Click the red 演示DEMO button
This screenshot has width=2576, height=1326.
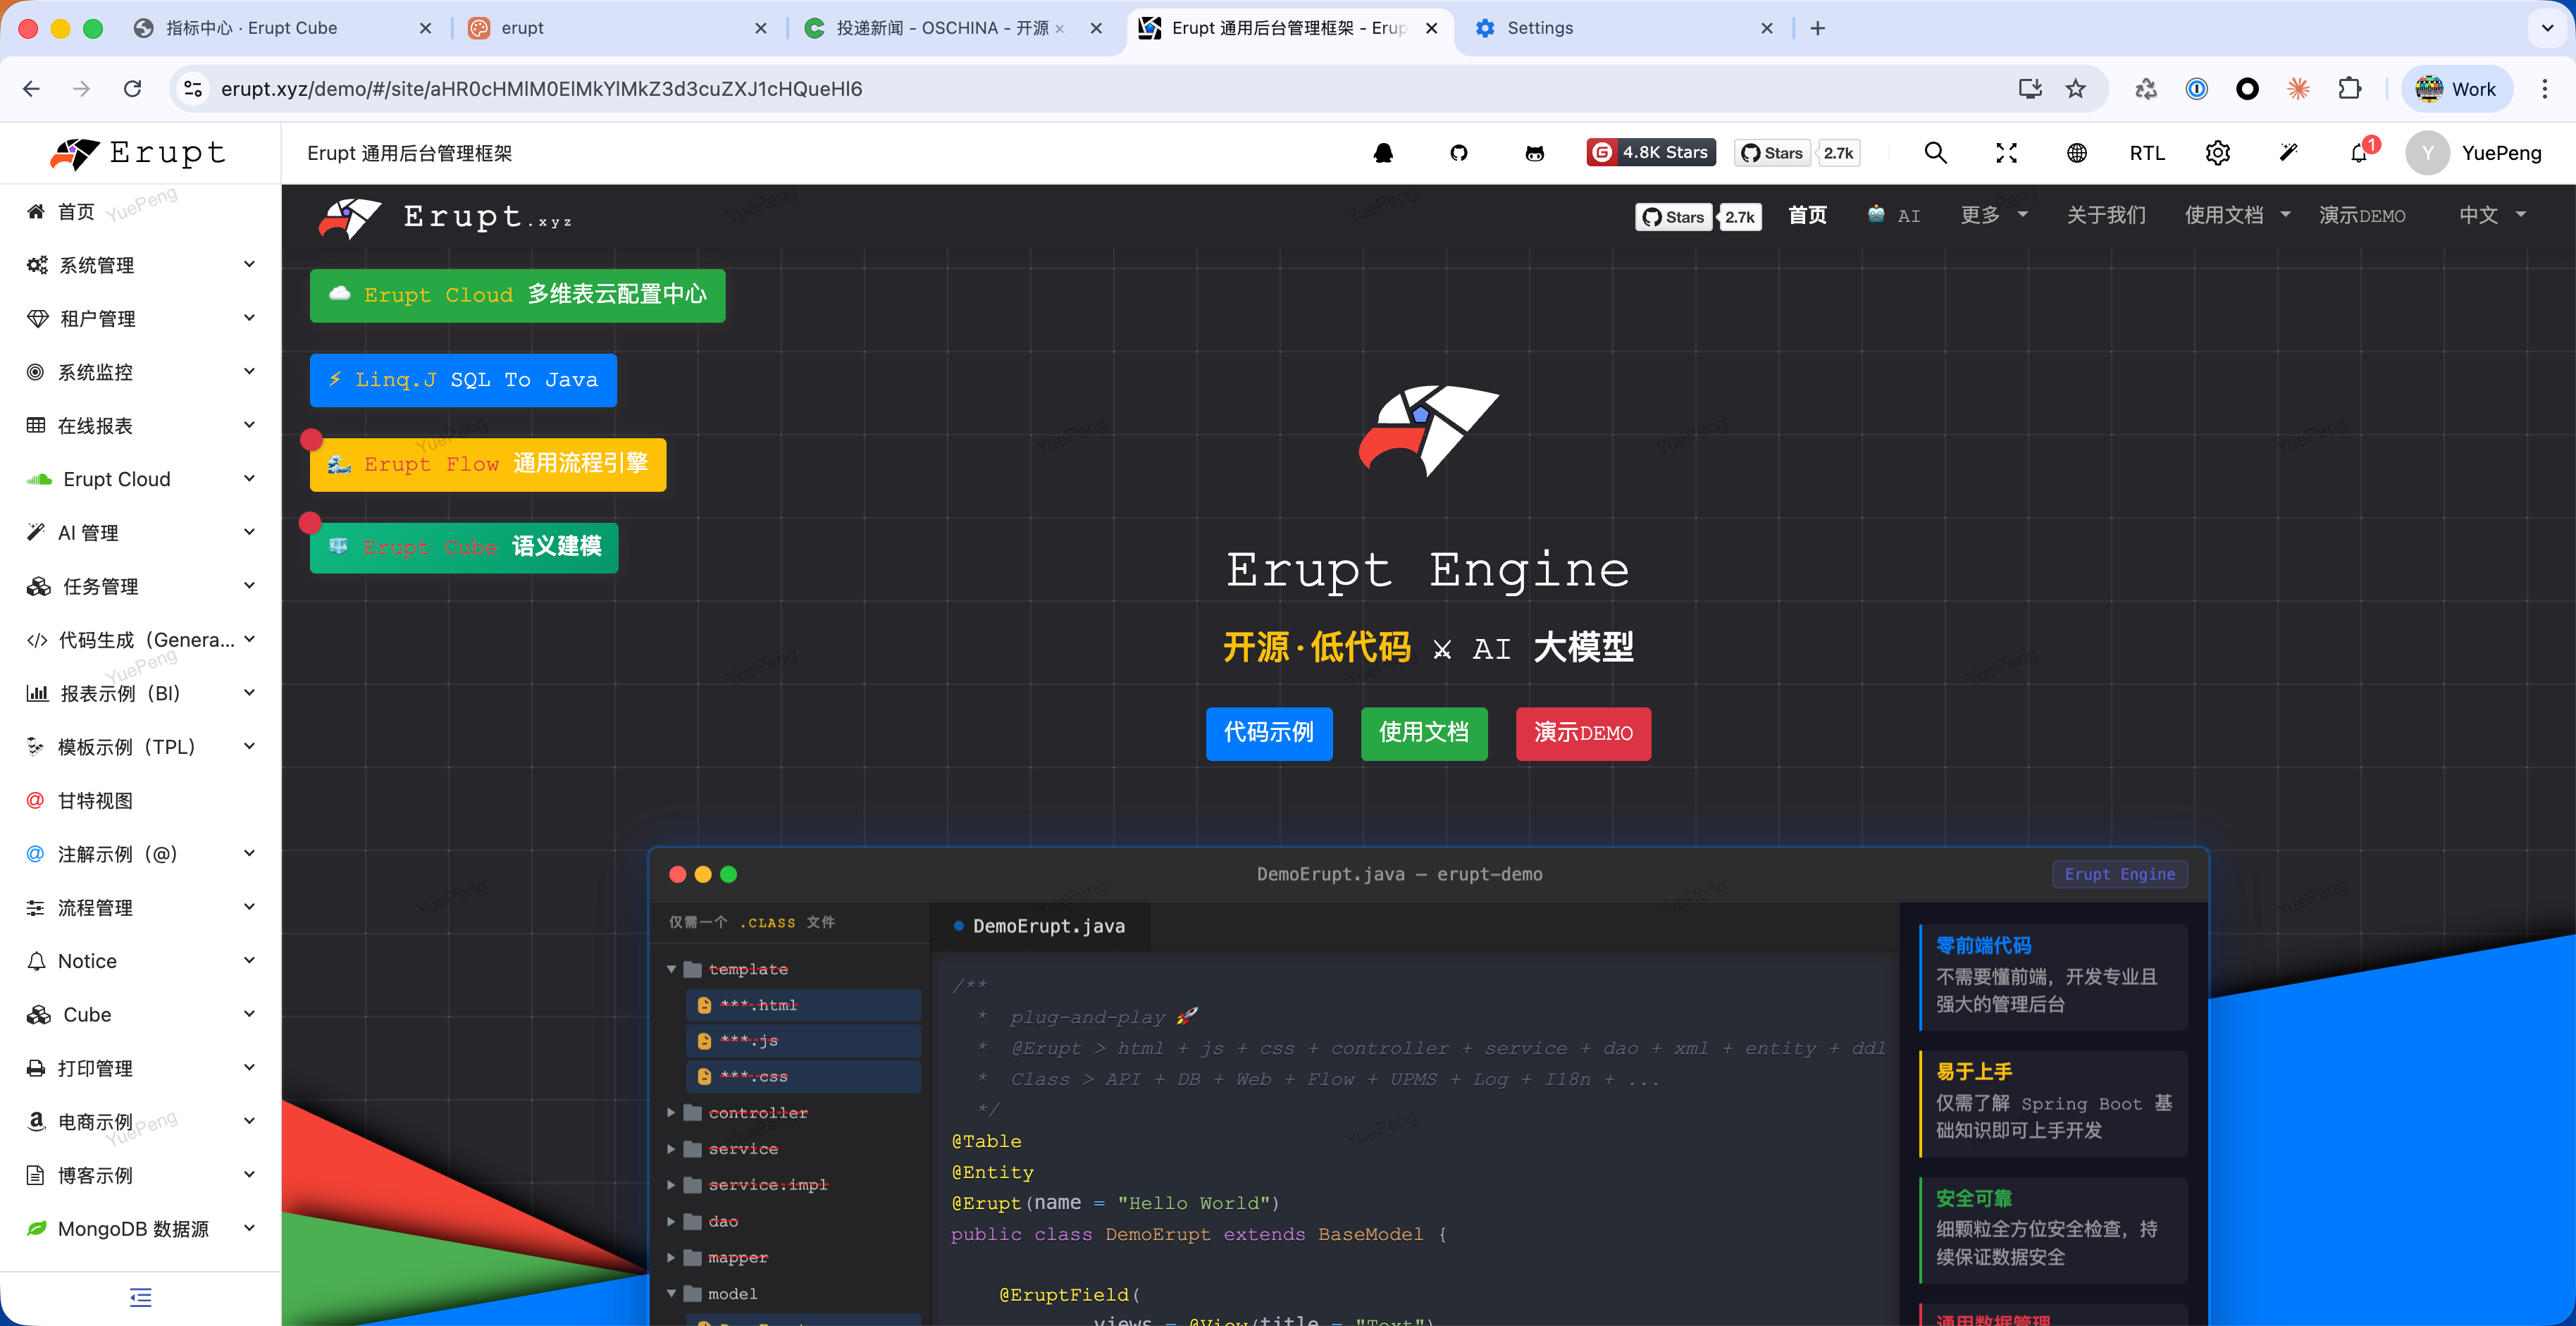click(1583, 733)
